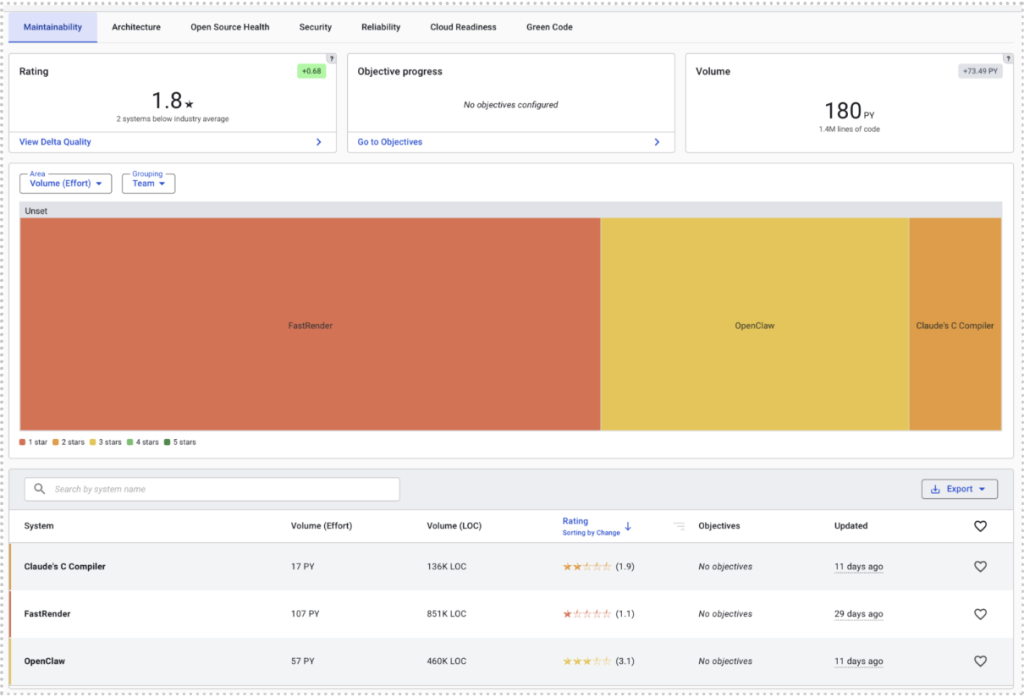This screenshot has height=697, width=1024.
Task: Open the View Delta Quality link
Action: [55, 142]
